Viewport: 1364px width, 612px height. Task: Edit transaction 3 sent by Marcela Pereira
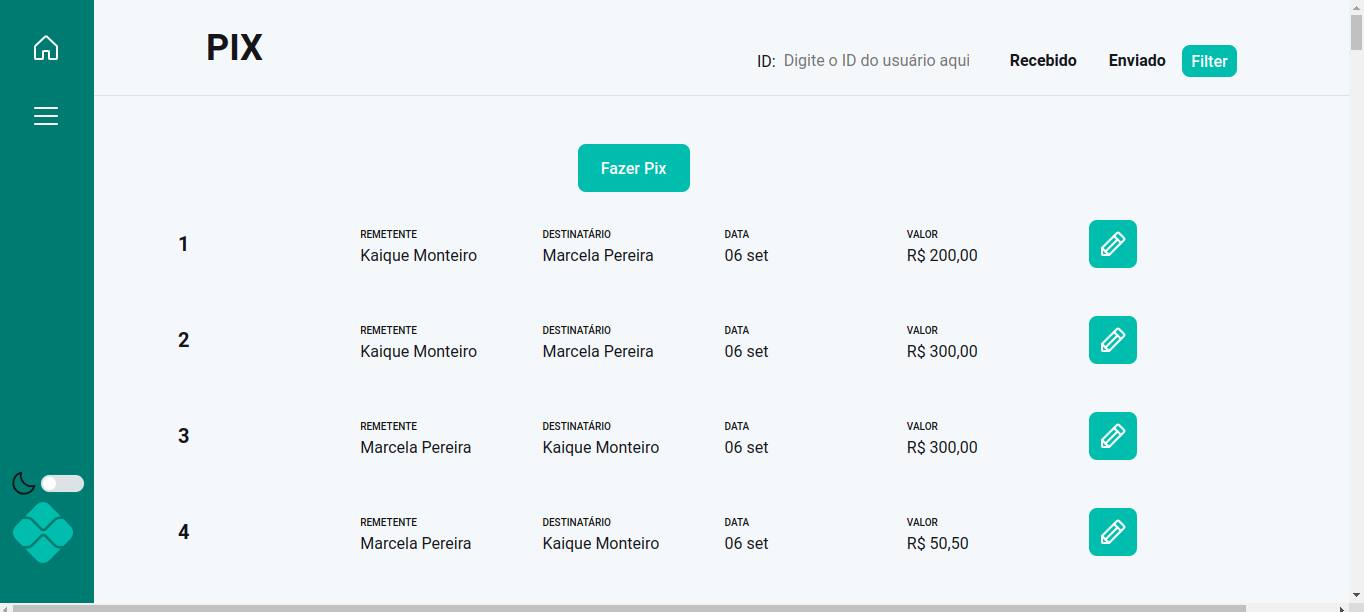click(1112, 435)
